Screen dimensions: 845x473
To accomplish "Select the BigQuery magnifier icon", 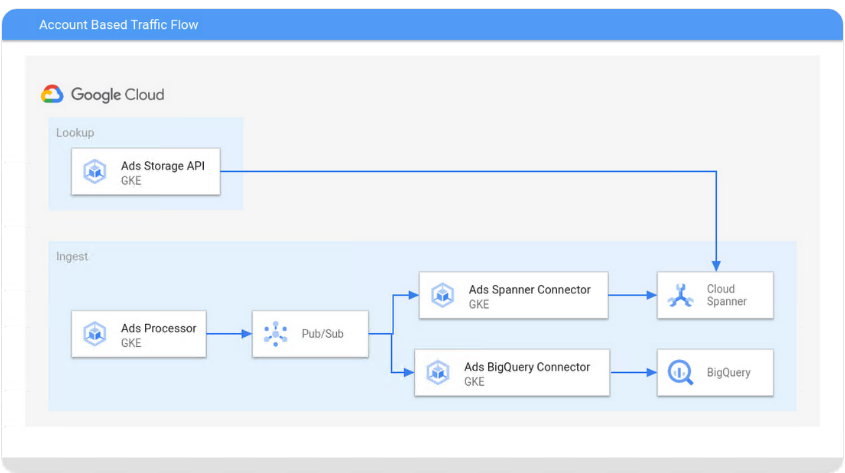I will tap(681, 373).
